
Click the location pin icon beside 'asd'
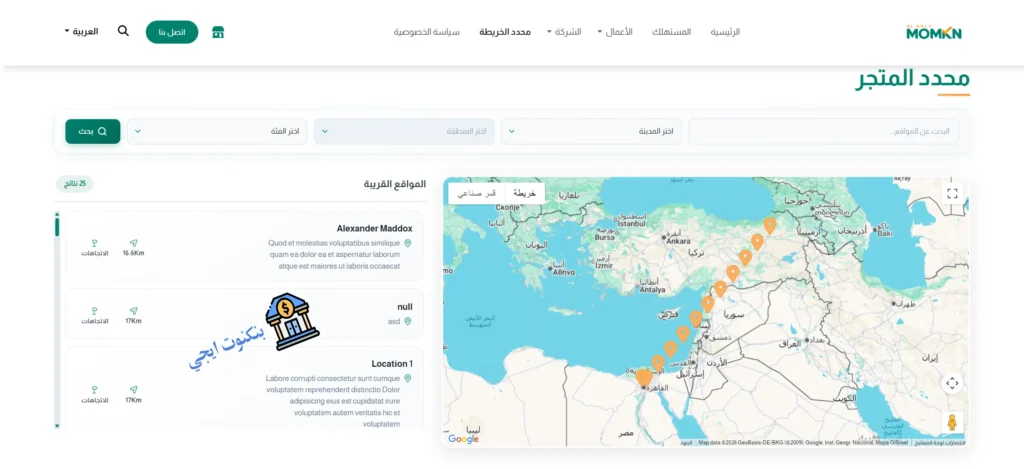(408, 321)
